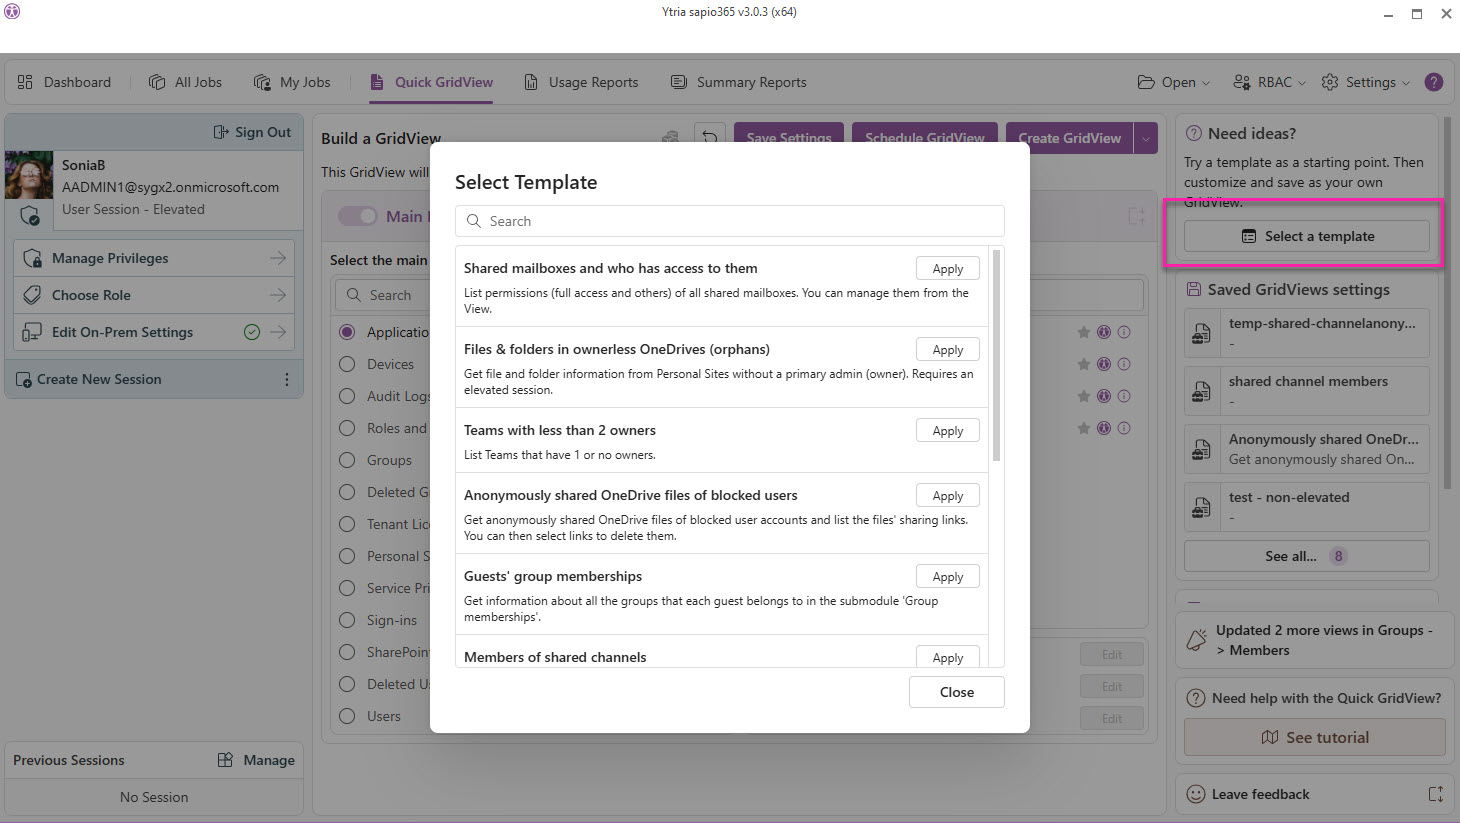
Task: Expand the Open dropdown menu
Action: [1173, 82]
